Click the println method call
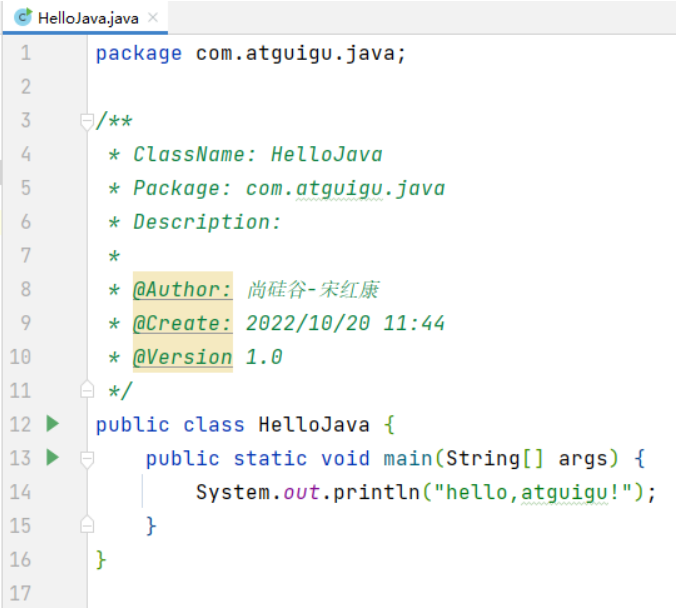The height and width of the screenshot is (609, 679). pyautogui.click(x=376, y=492)
